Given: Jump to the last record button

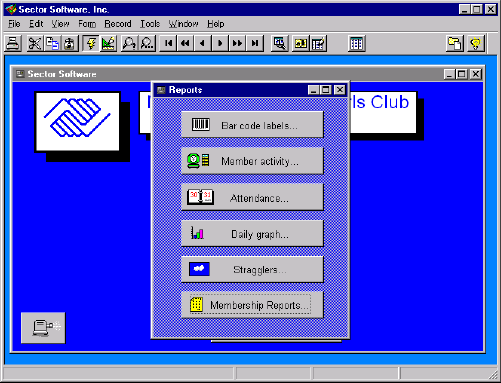Looking at the screenshot, I should (255, 43).
